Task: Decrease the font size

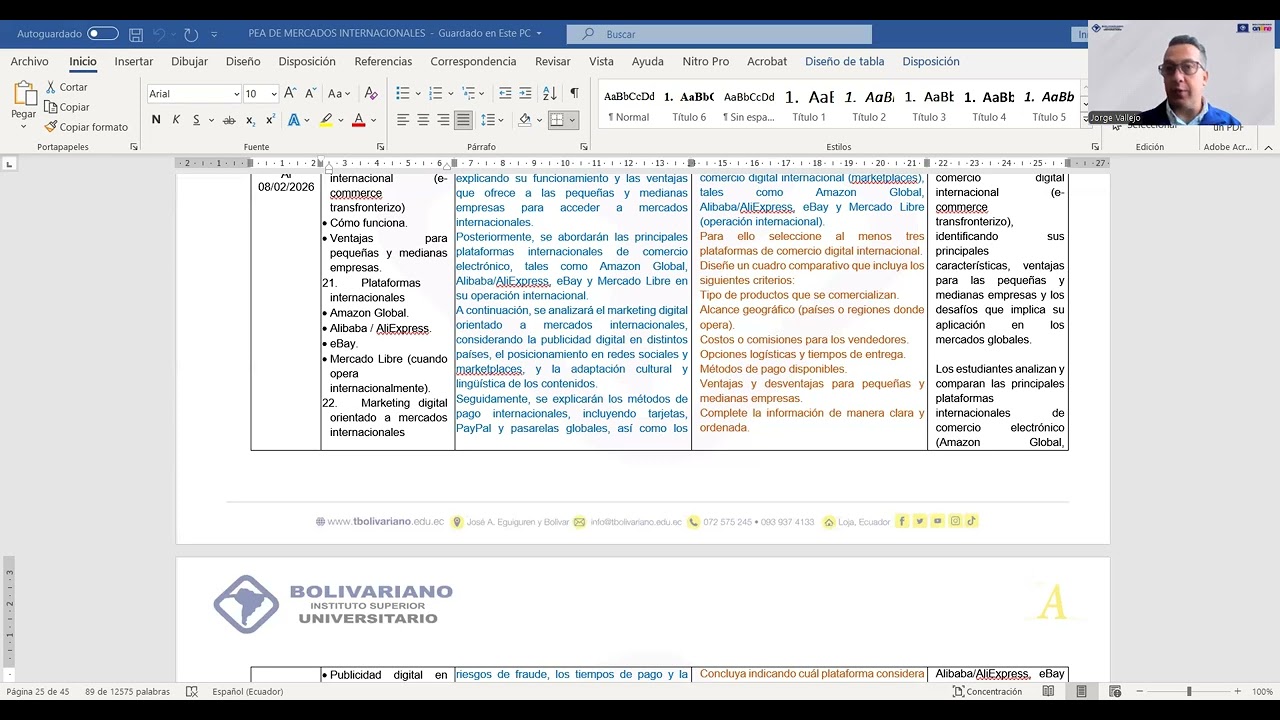Action: point(311,93)
